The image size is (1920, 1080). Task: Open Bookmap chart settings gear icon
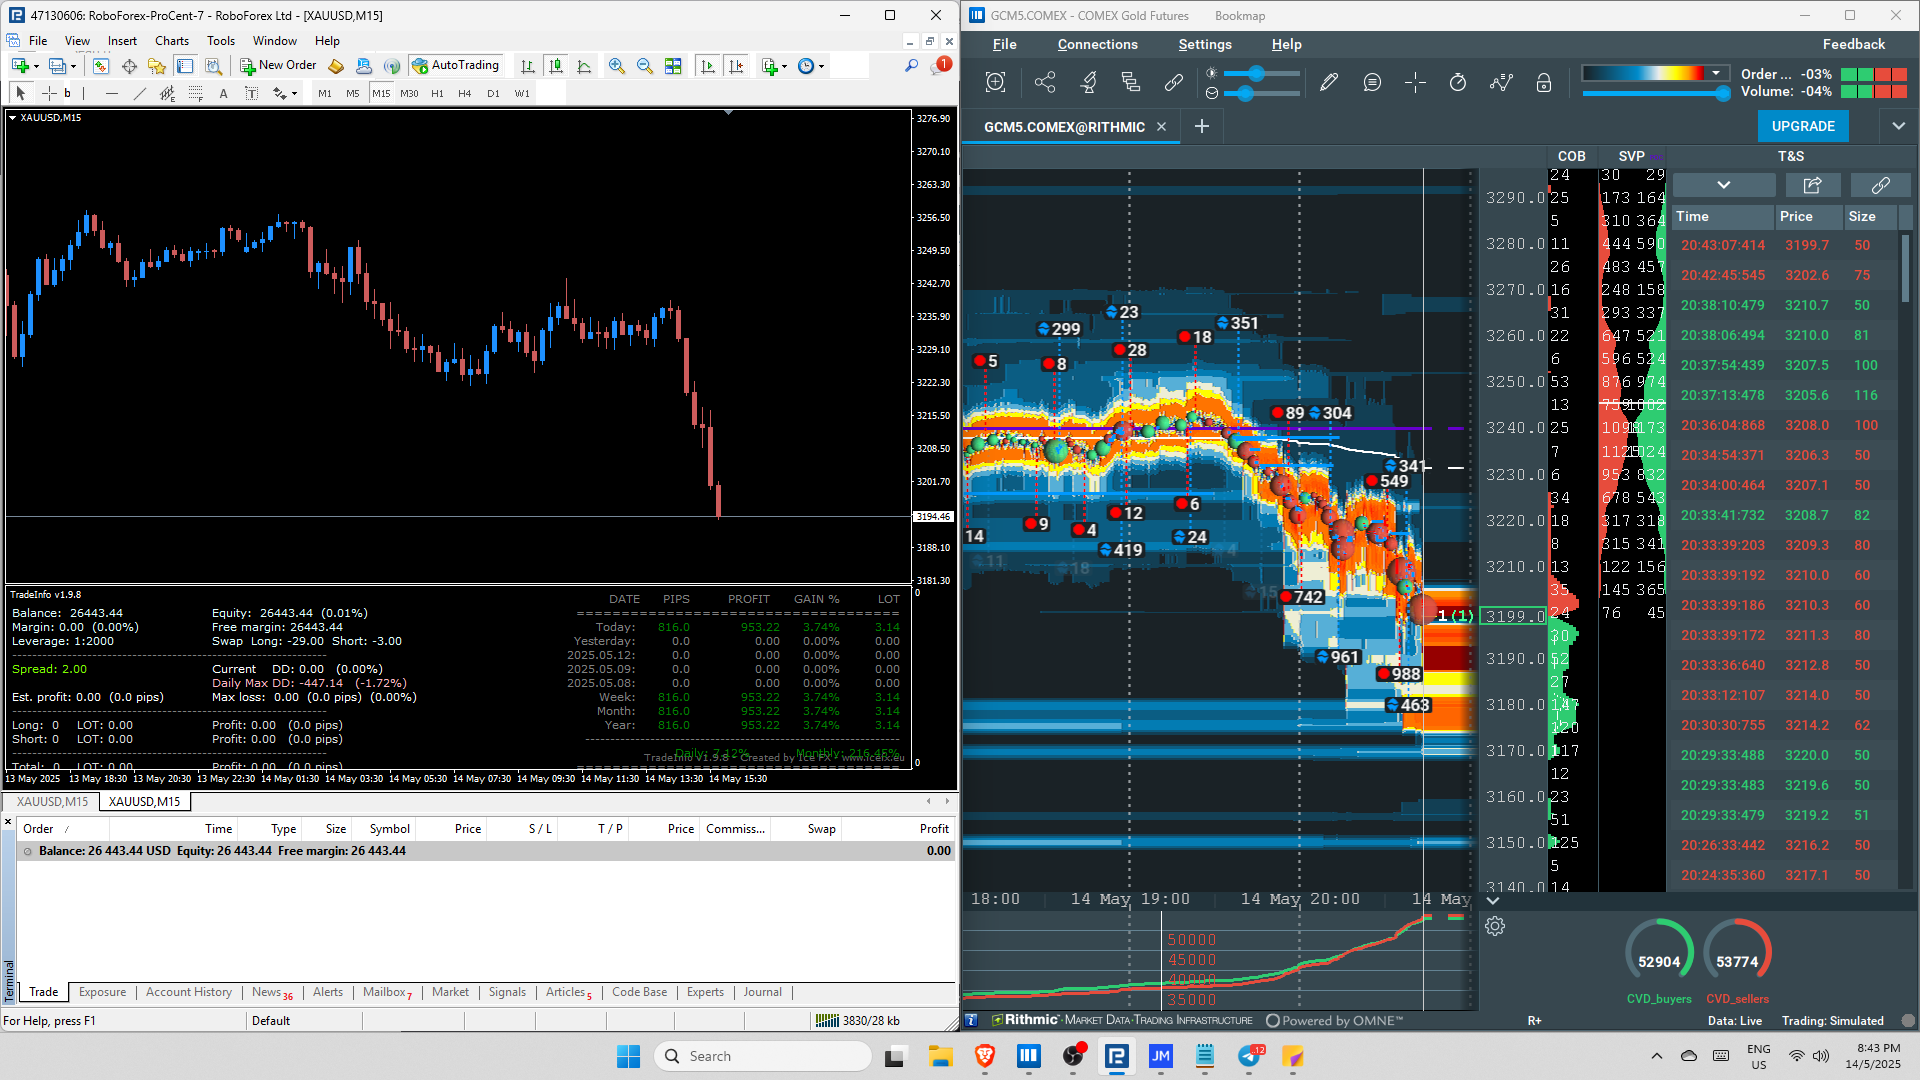click(x=1495, y=926)
